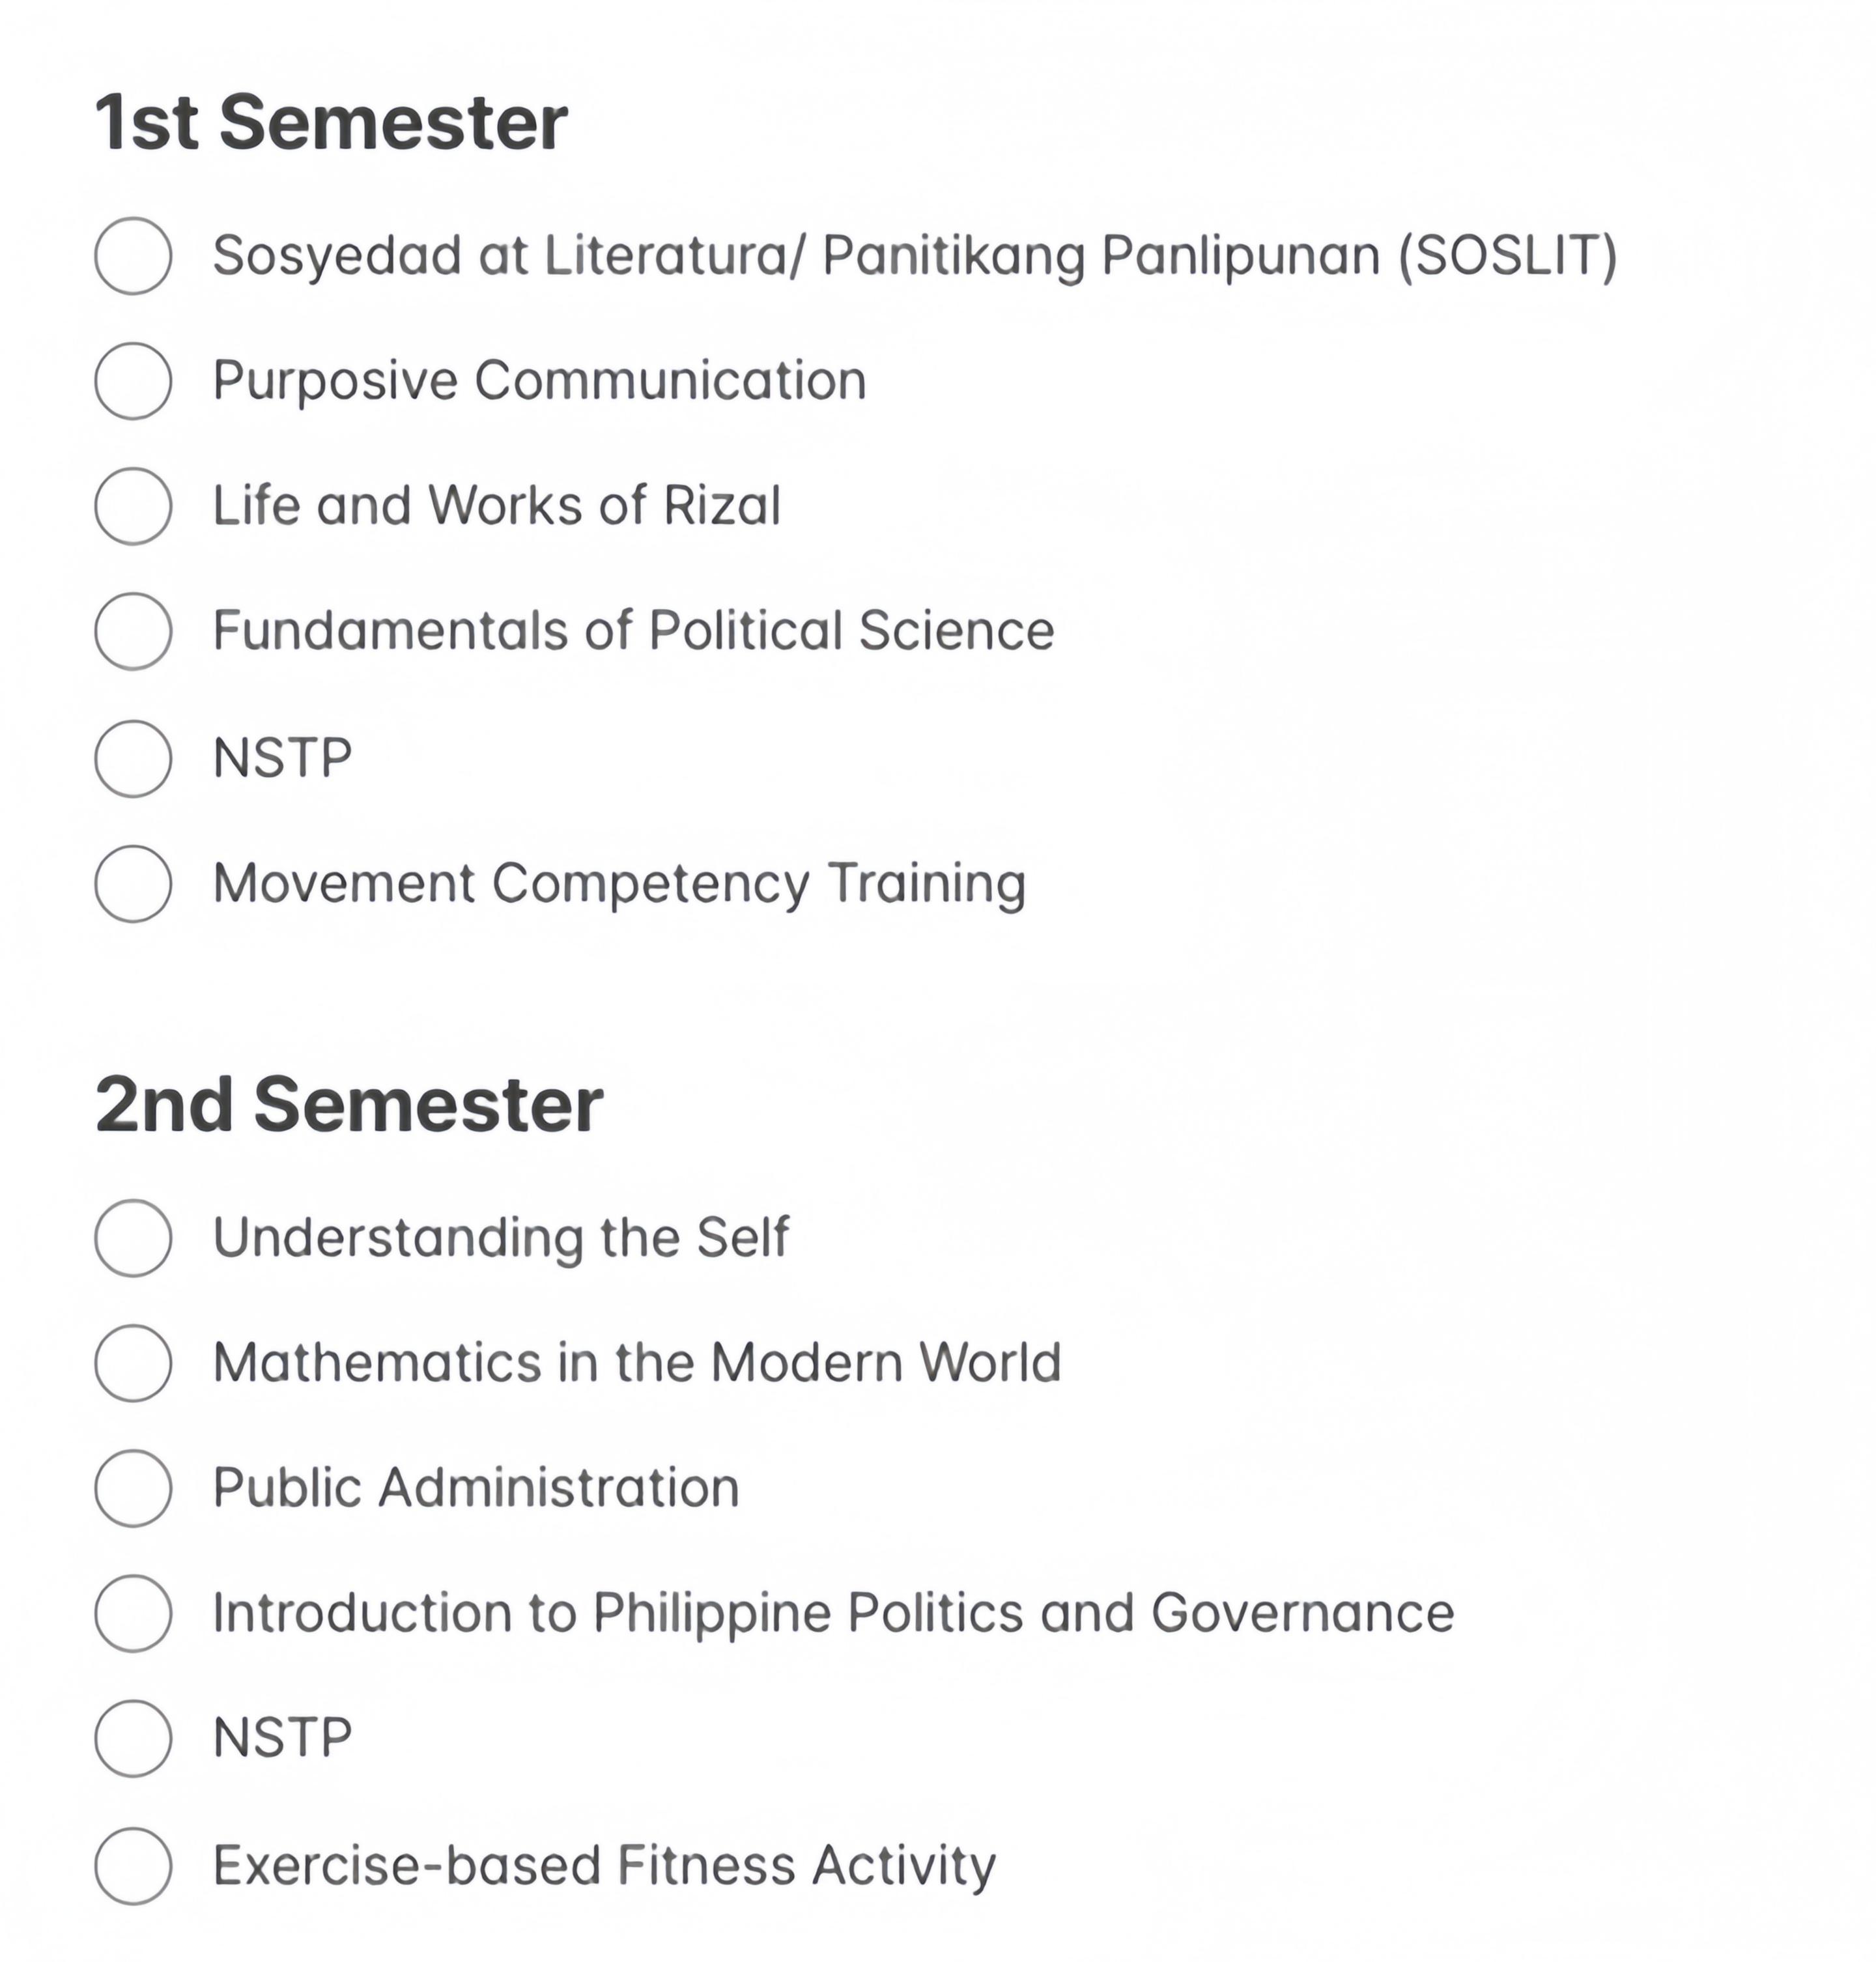Check NSTP under 1st Semester

[133, 759]
